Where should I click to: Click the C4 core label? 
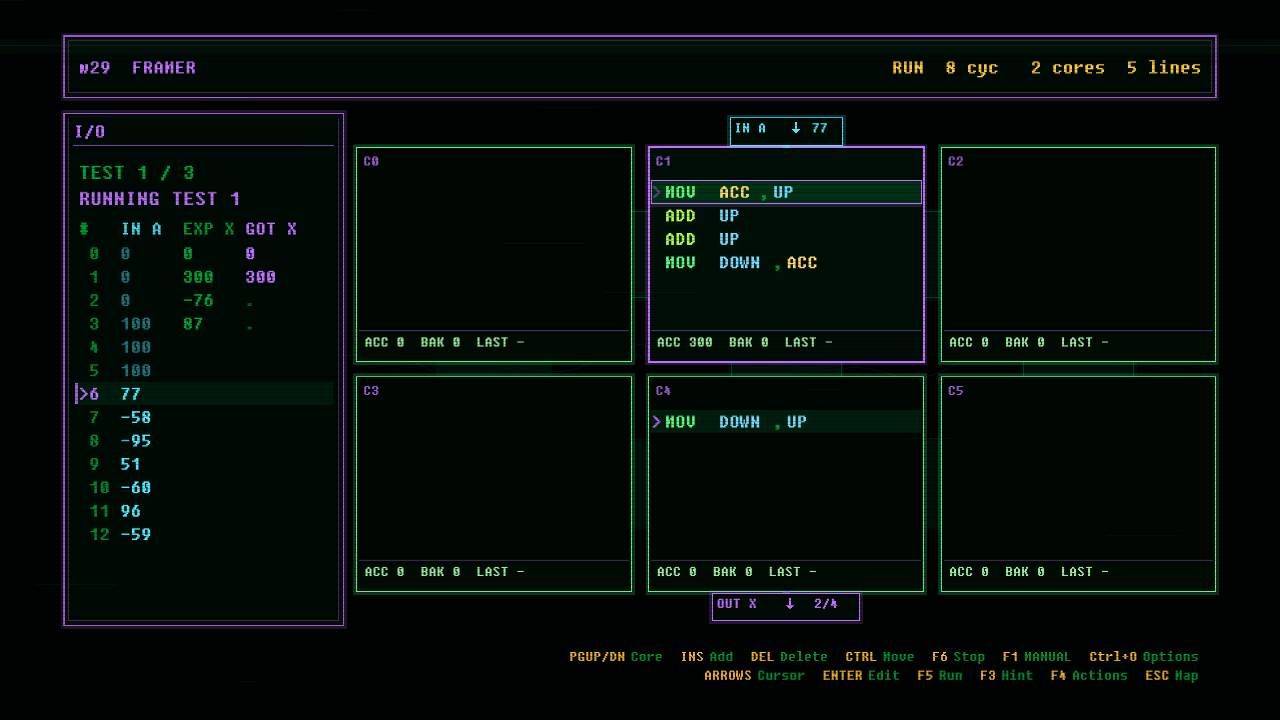tap(663, 391)
